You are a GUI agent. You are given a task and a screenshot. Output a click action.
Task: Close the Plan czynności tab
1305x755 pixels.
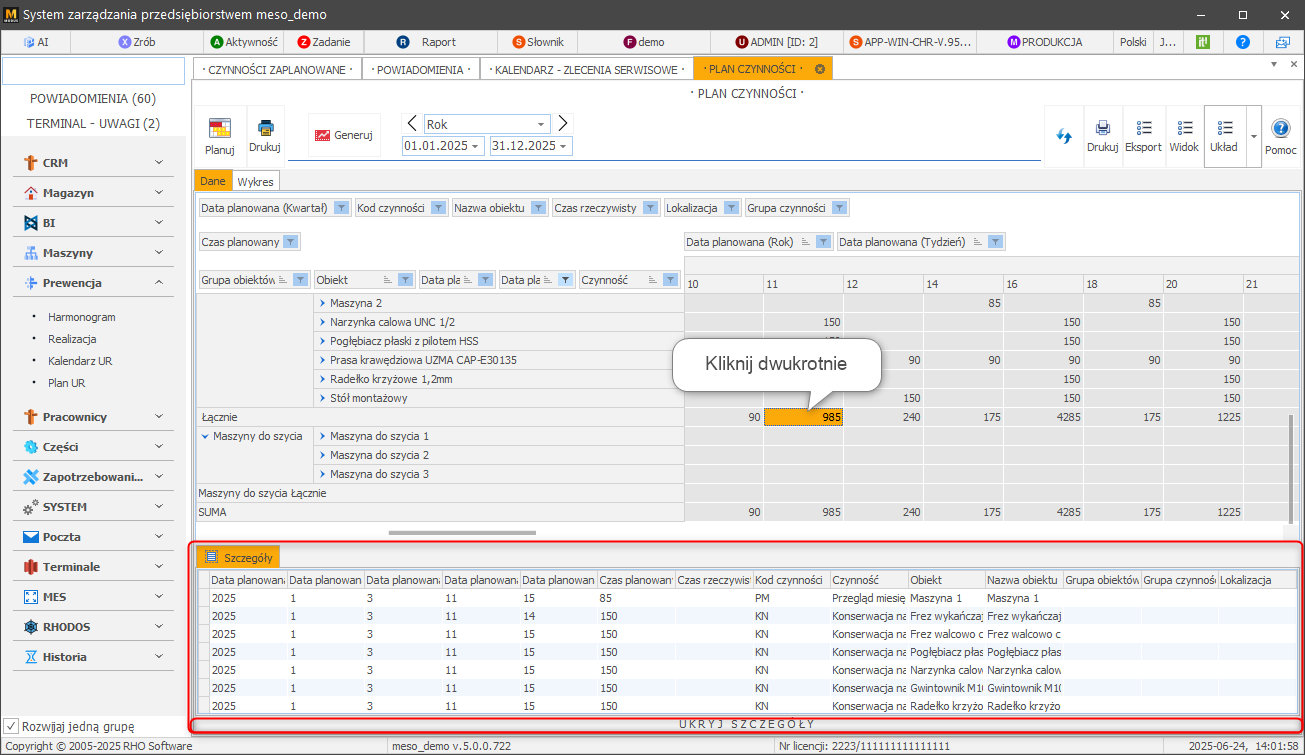[820, 69]
